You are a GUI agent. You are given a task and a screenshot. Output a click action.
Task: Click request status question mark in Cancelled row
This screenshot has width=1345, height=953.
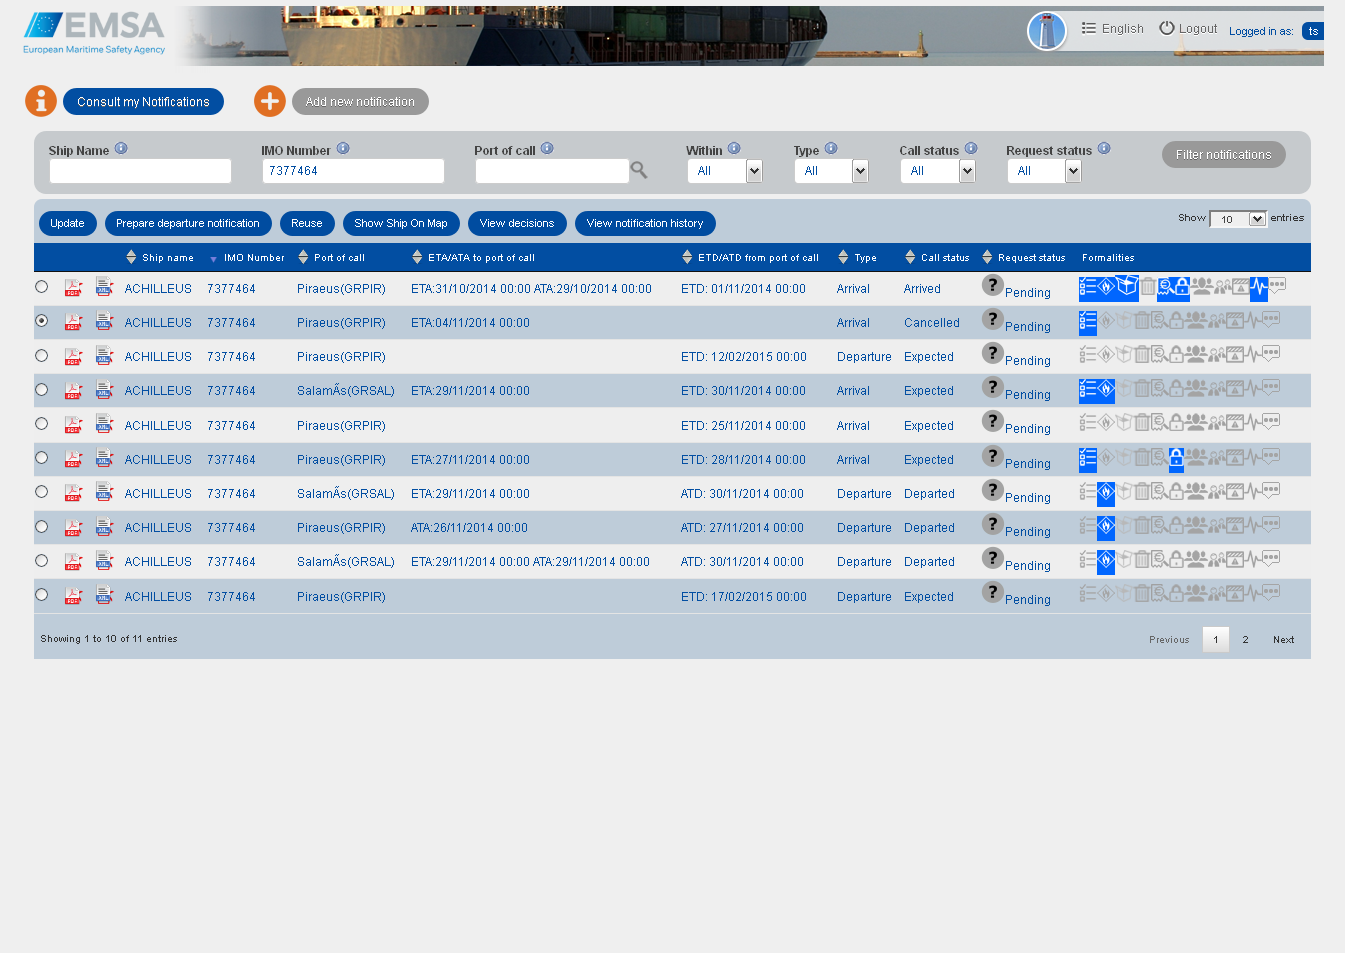pos(992,320)
